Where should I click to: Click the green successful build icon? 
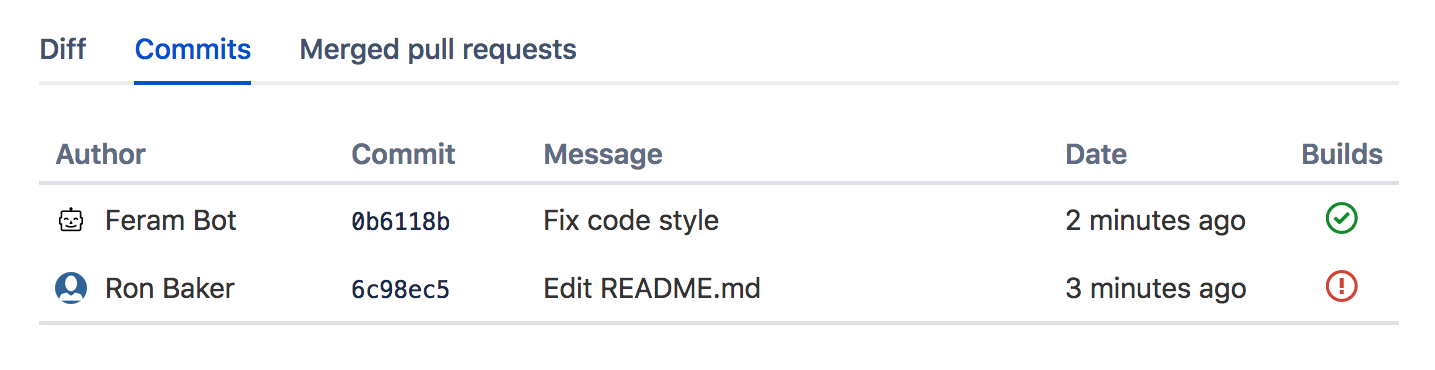pyautogui.click(x=1341, y=219)
